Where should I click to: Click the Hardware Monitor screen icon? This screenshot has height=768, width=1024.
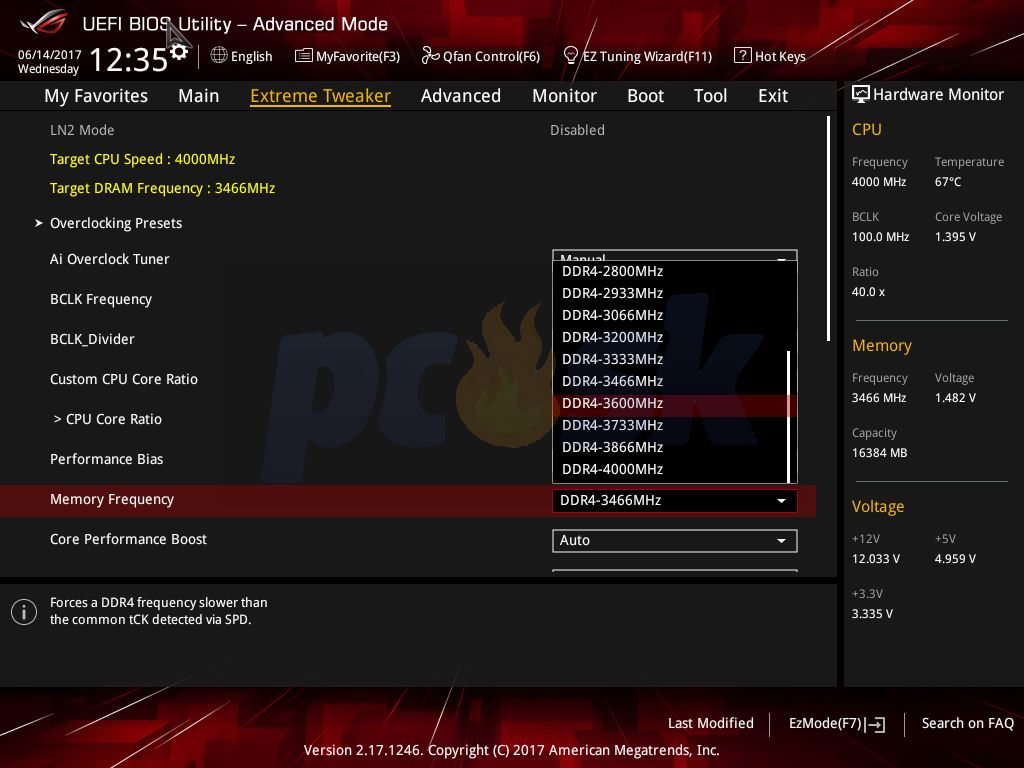pyautogui.click(x=861, y=94)
